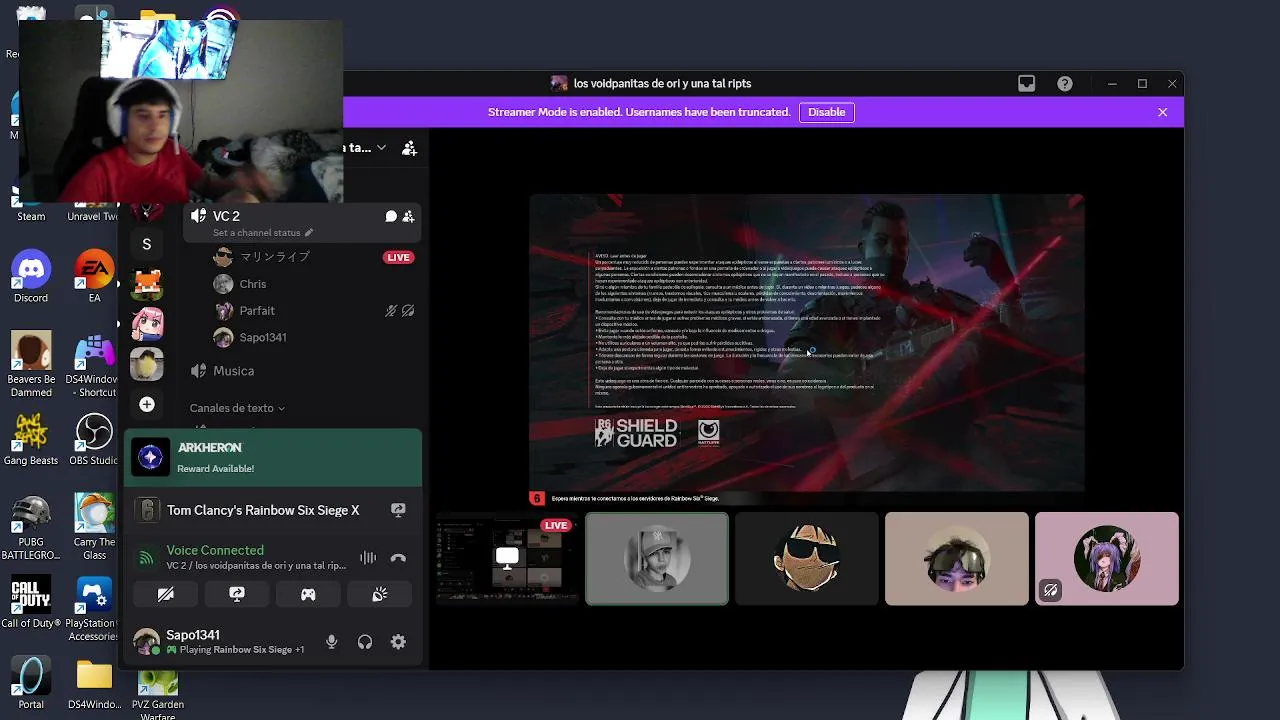Open Gang Beasts desktop shortcut
The height and width of the screenshot is (720, 1280).
(x=31, y=440)
